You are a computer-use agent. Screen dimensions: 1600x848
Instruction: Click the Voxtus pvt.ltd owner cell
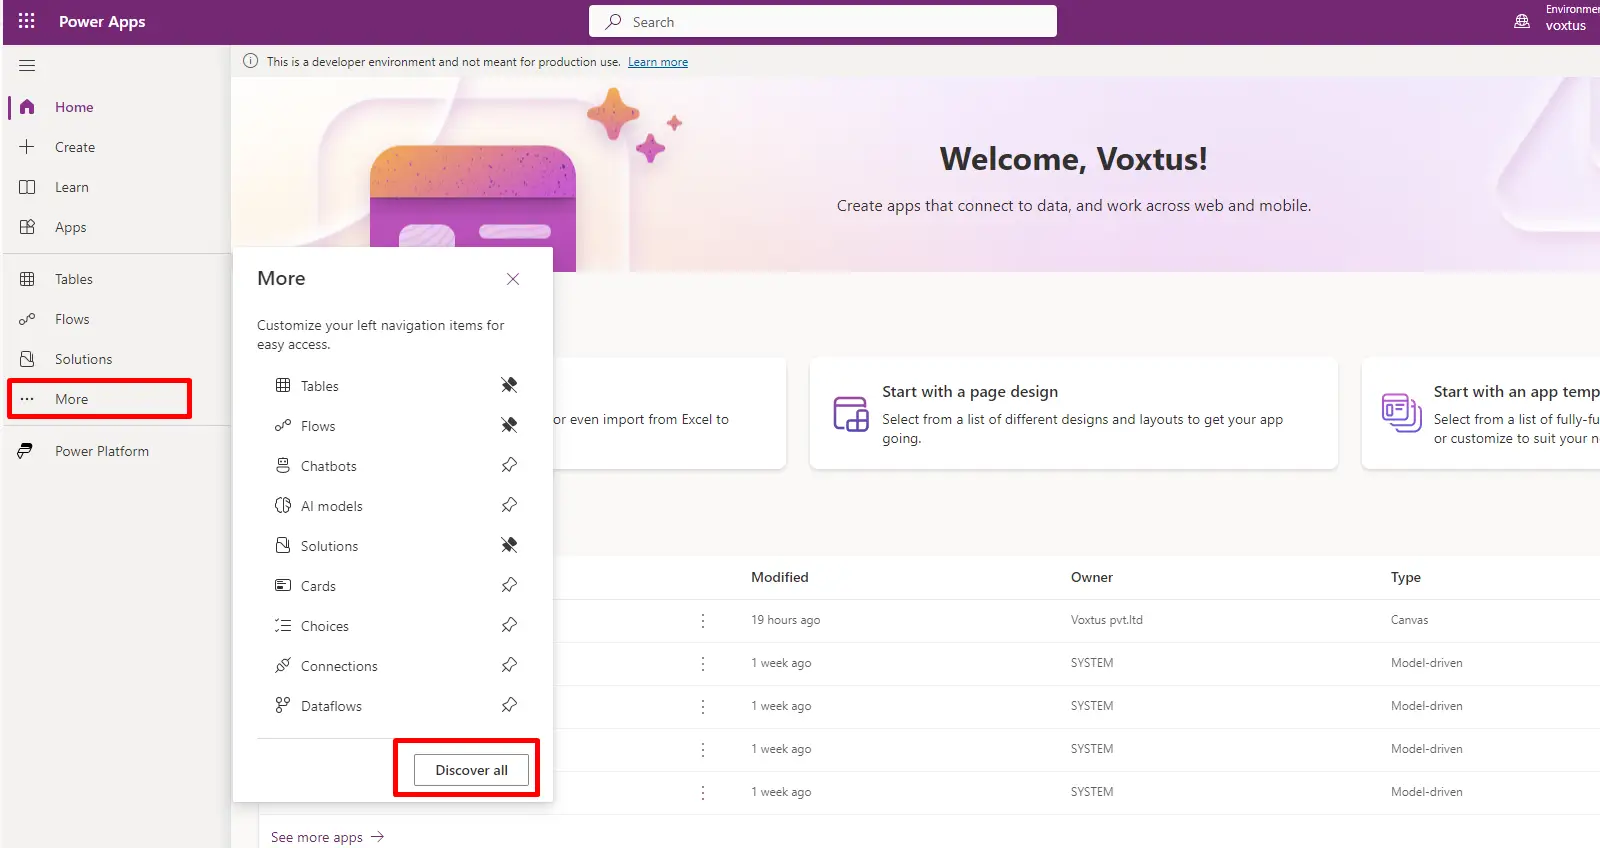click(1106, 620)
